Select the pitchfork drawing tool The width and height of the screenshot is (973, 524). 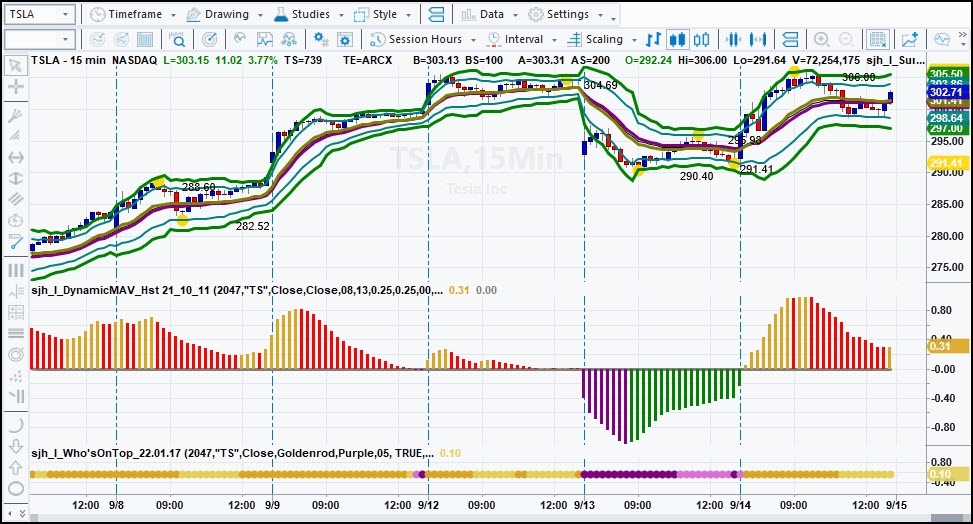pos(16,115)
